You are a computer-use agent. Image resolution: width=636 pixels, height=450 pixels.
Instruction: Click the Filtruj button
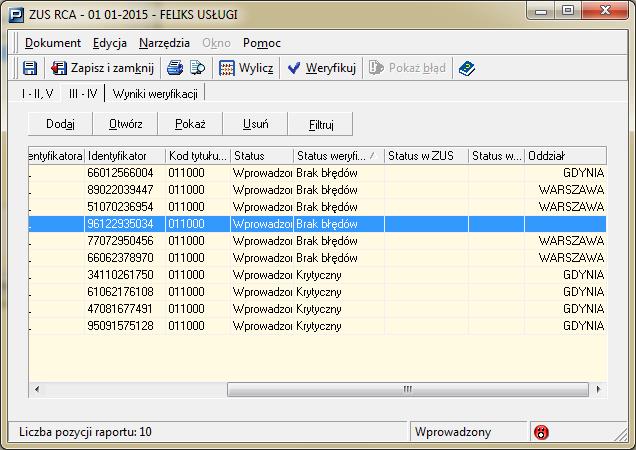tap(321, 124)
